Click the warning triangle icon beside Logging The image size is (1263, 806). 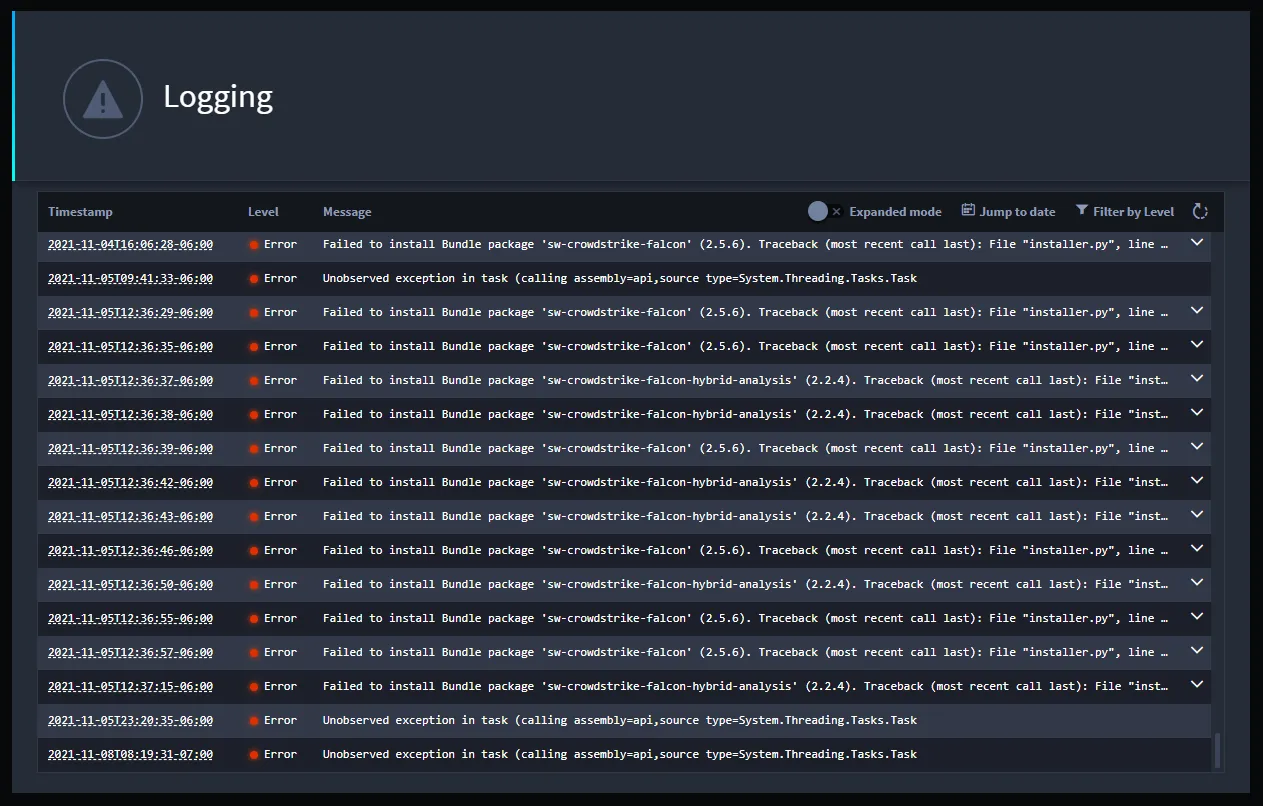[x=103, y=99]
